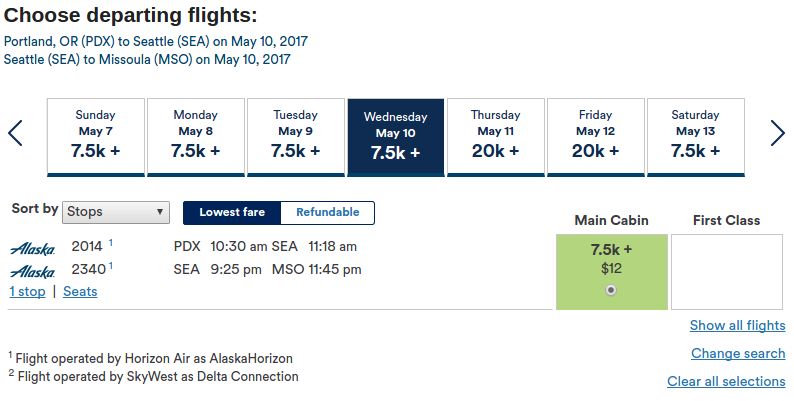Select the 7.5k + $12 Main Cabin radio button
The image size is (794, 401).
pos(611,290)
